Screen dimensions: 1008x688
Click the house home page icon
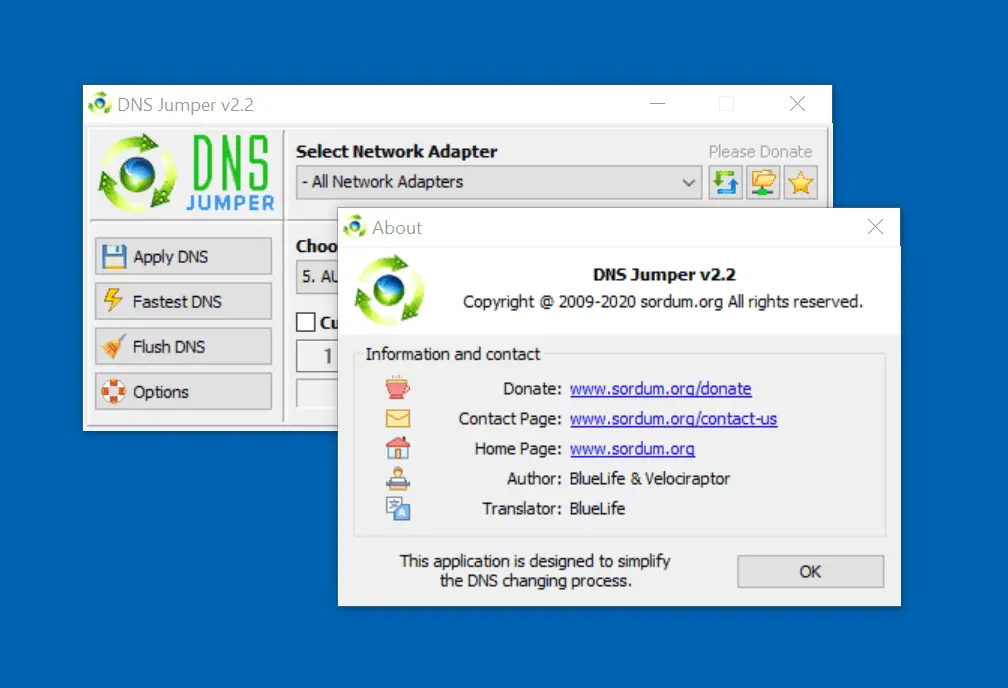tap(398, 448)
